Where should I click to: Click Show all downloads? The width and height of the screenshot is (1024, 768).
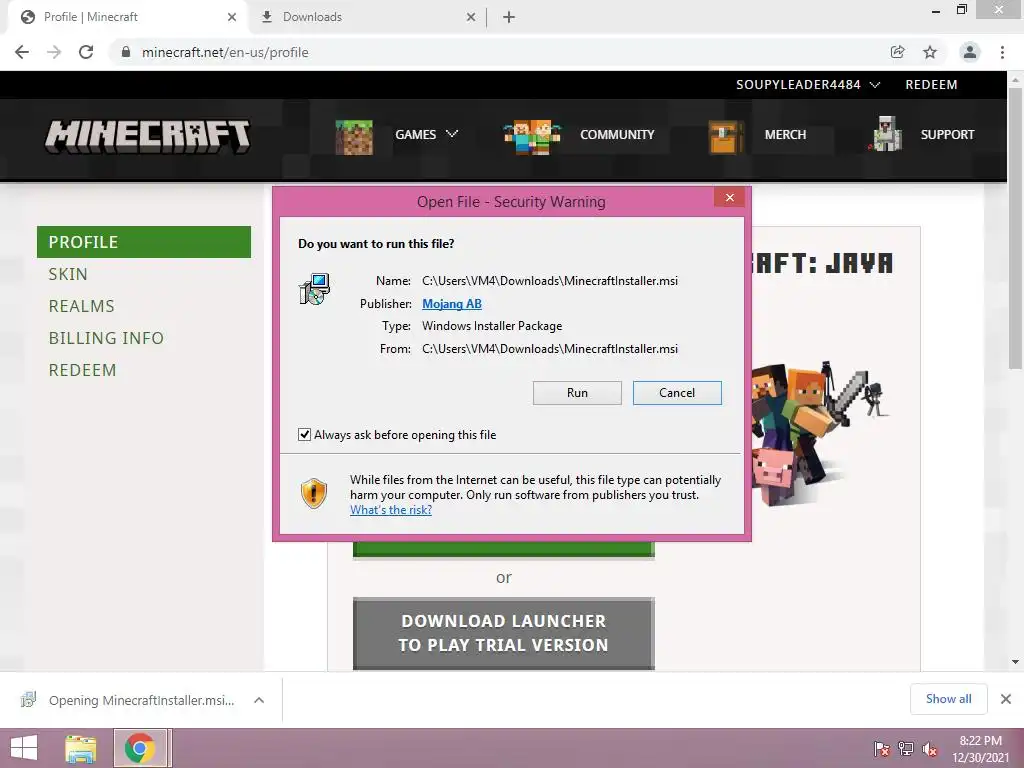tap(948, 699)
